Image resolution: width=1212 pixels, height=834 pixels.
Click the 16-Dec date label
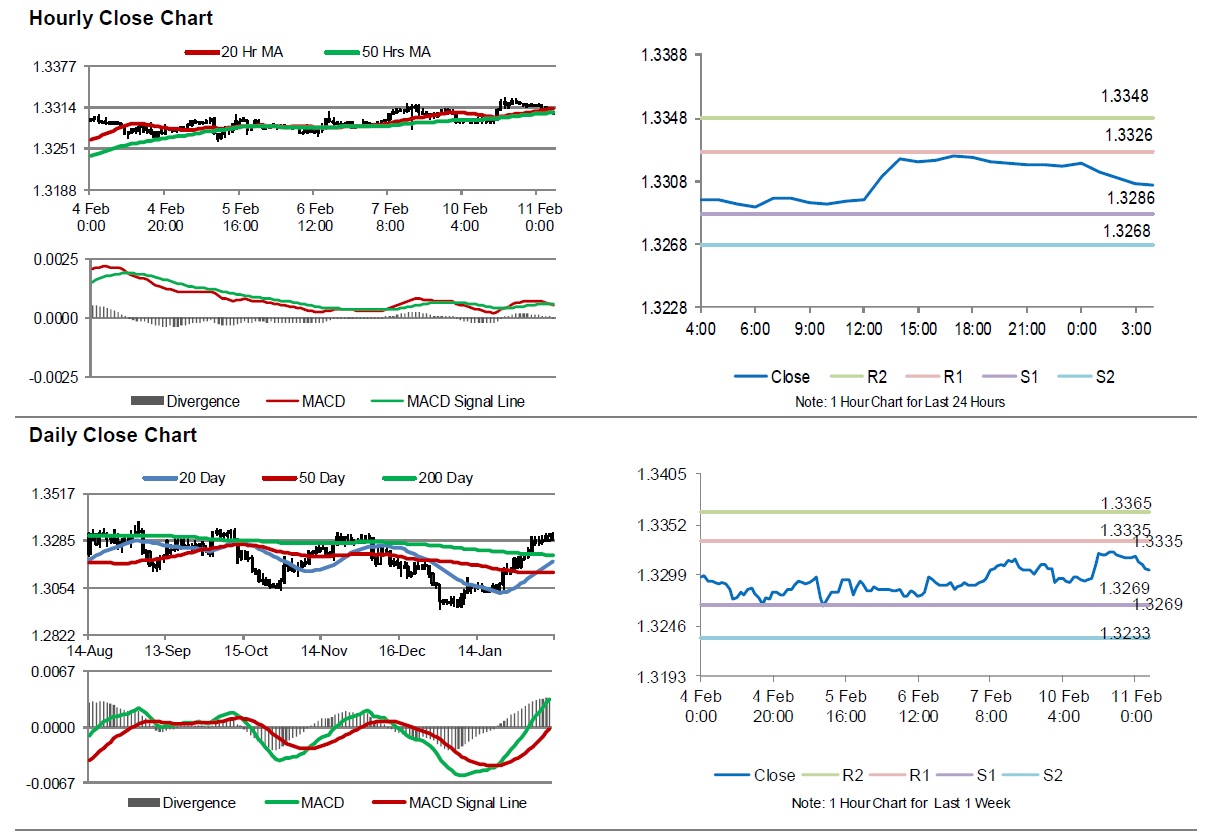tap(402, 651)
